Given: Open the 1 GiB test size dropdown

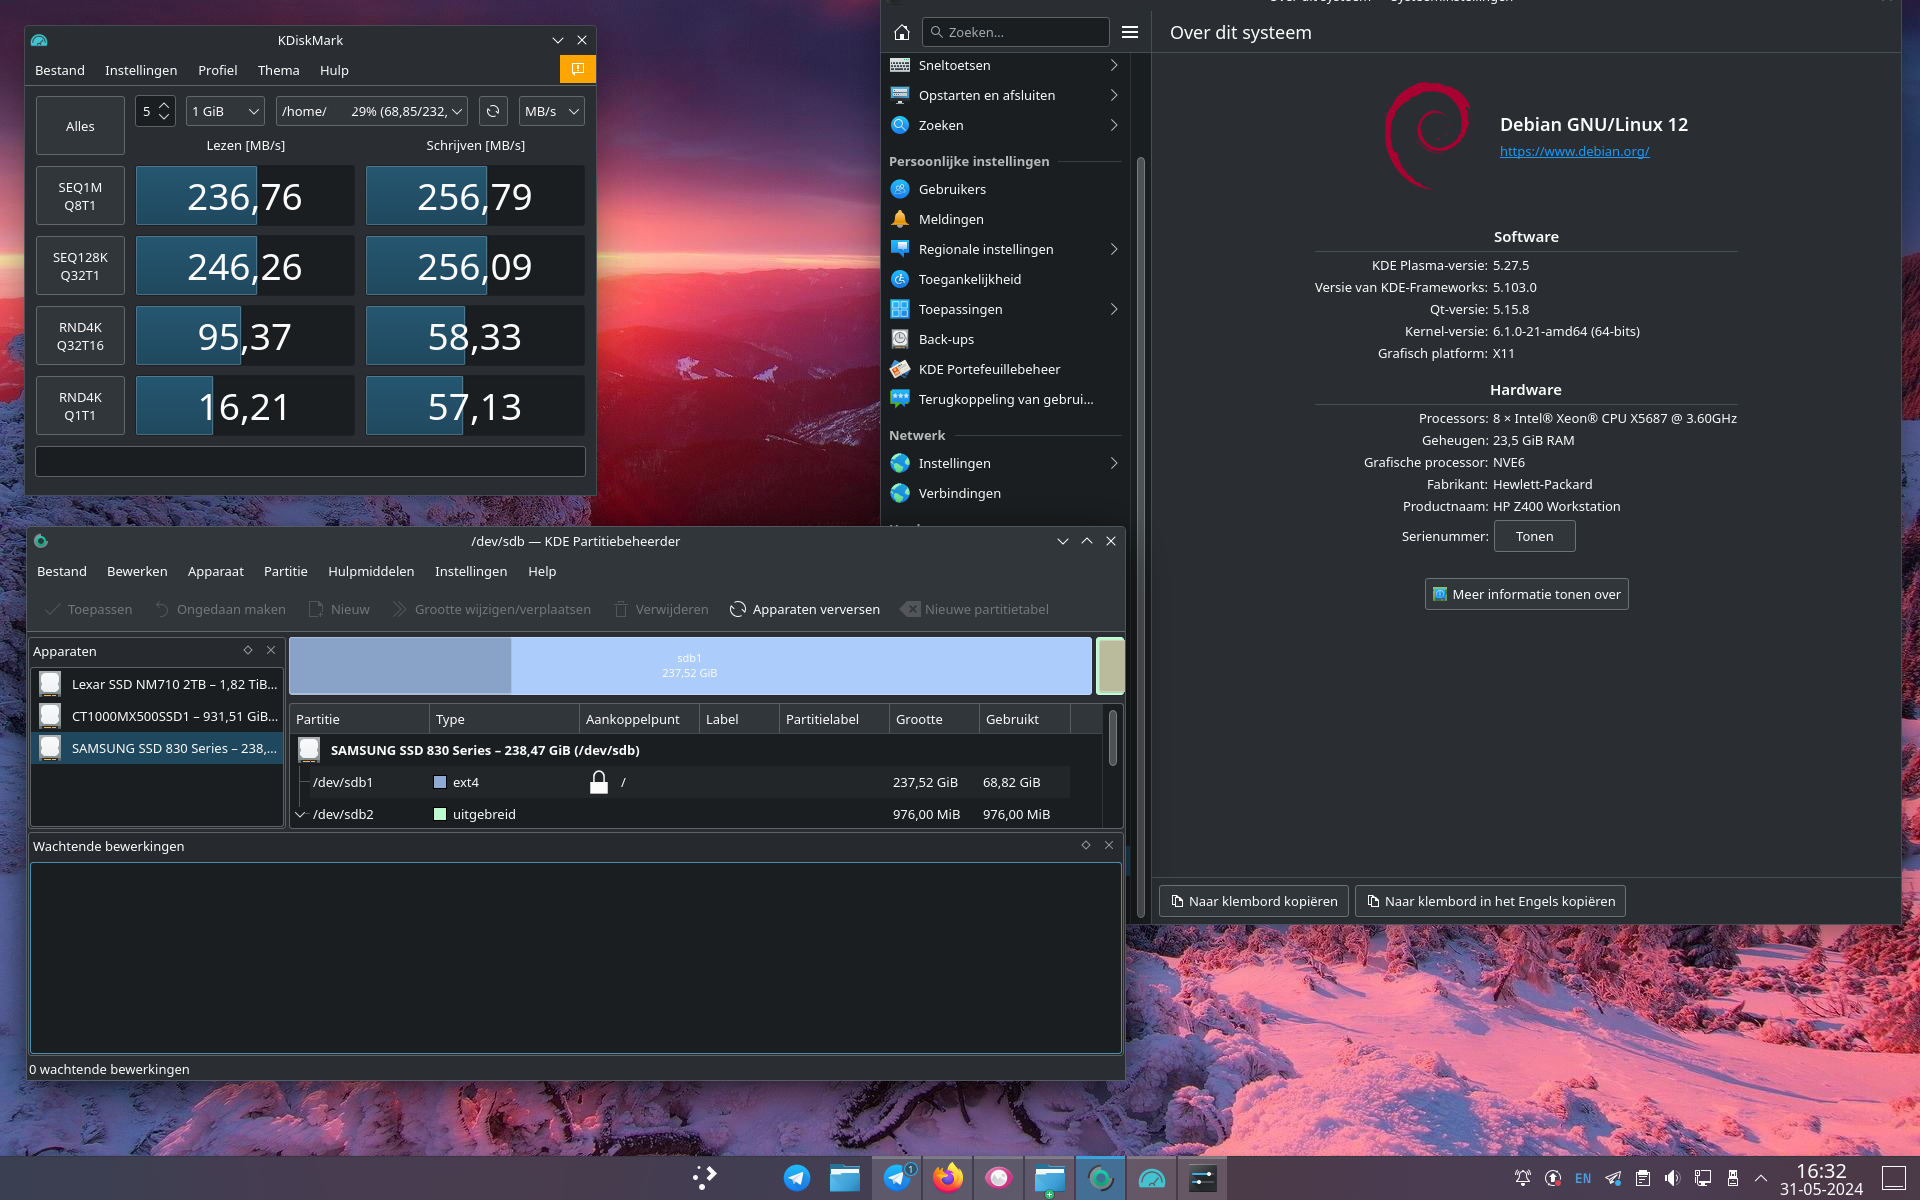Looking at the screenshot, I should pyautogui.click(x=225, y=111).
